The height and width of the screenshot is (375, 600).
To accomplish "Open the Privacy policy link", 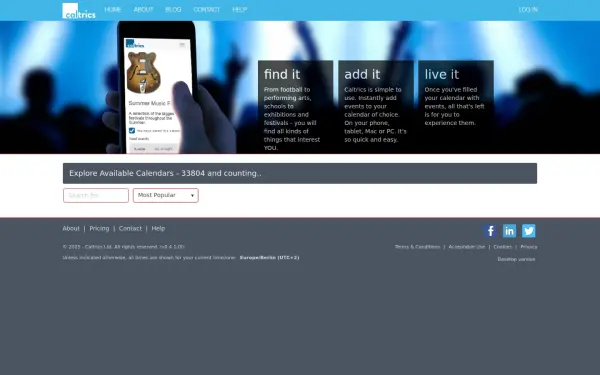I will pos(529,247).
